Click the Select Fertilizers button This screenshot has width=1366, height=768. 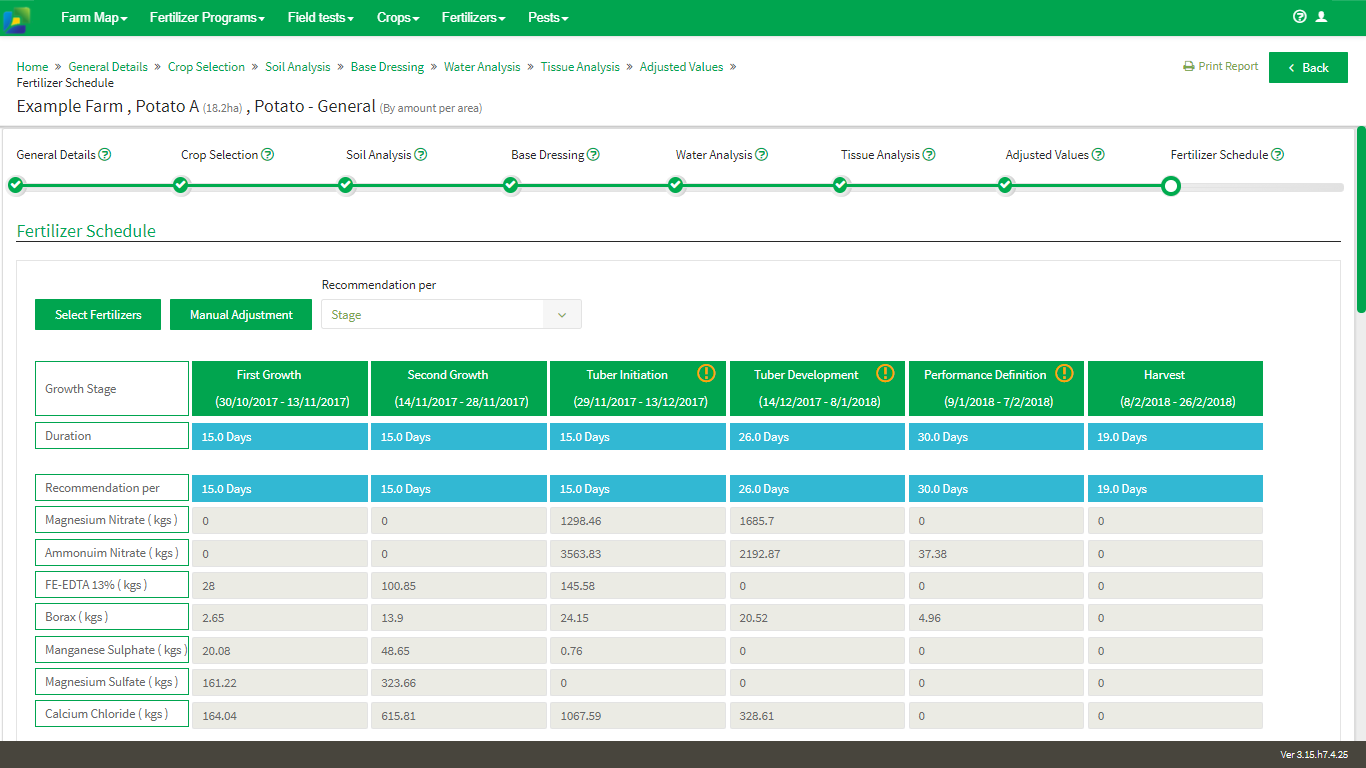[x=98, y=315]
